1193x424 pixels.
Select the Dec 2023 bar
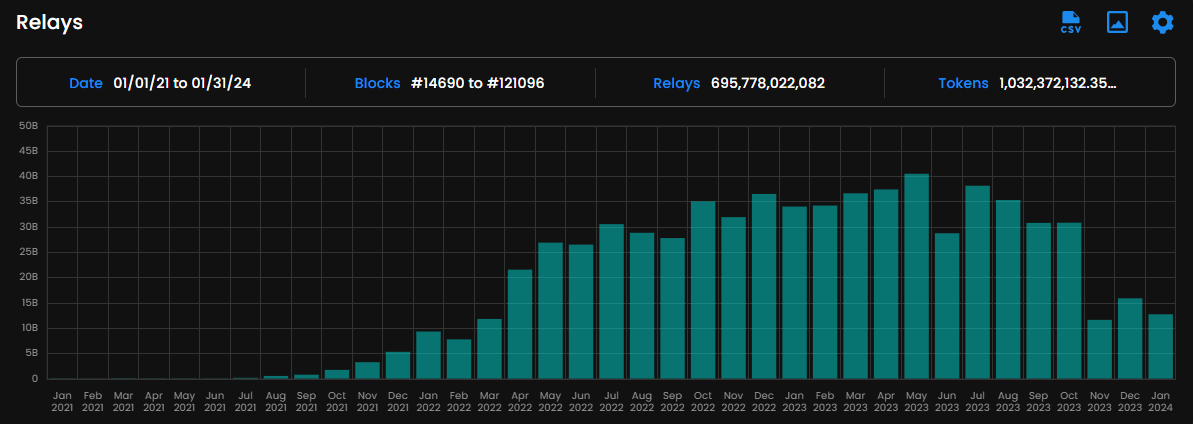click(1130, 339)
